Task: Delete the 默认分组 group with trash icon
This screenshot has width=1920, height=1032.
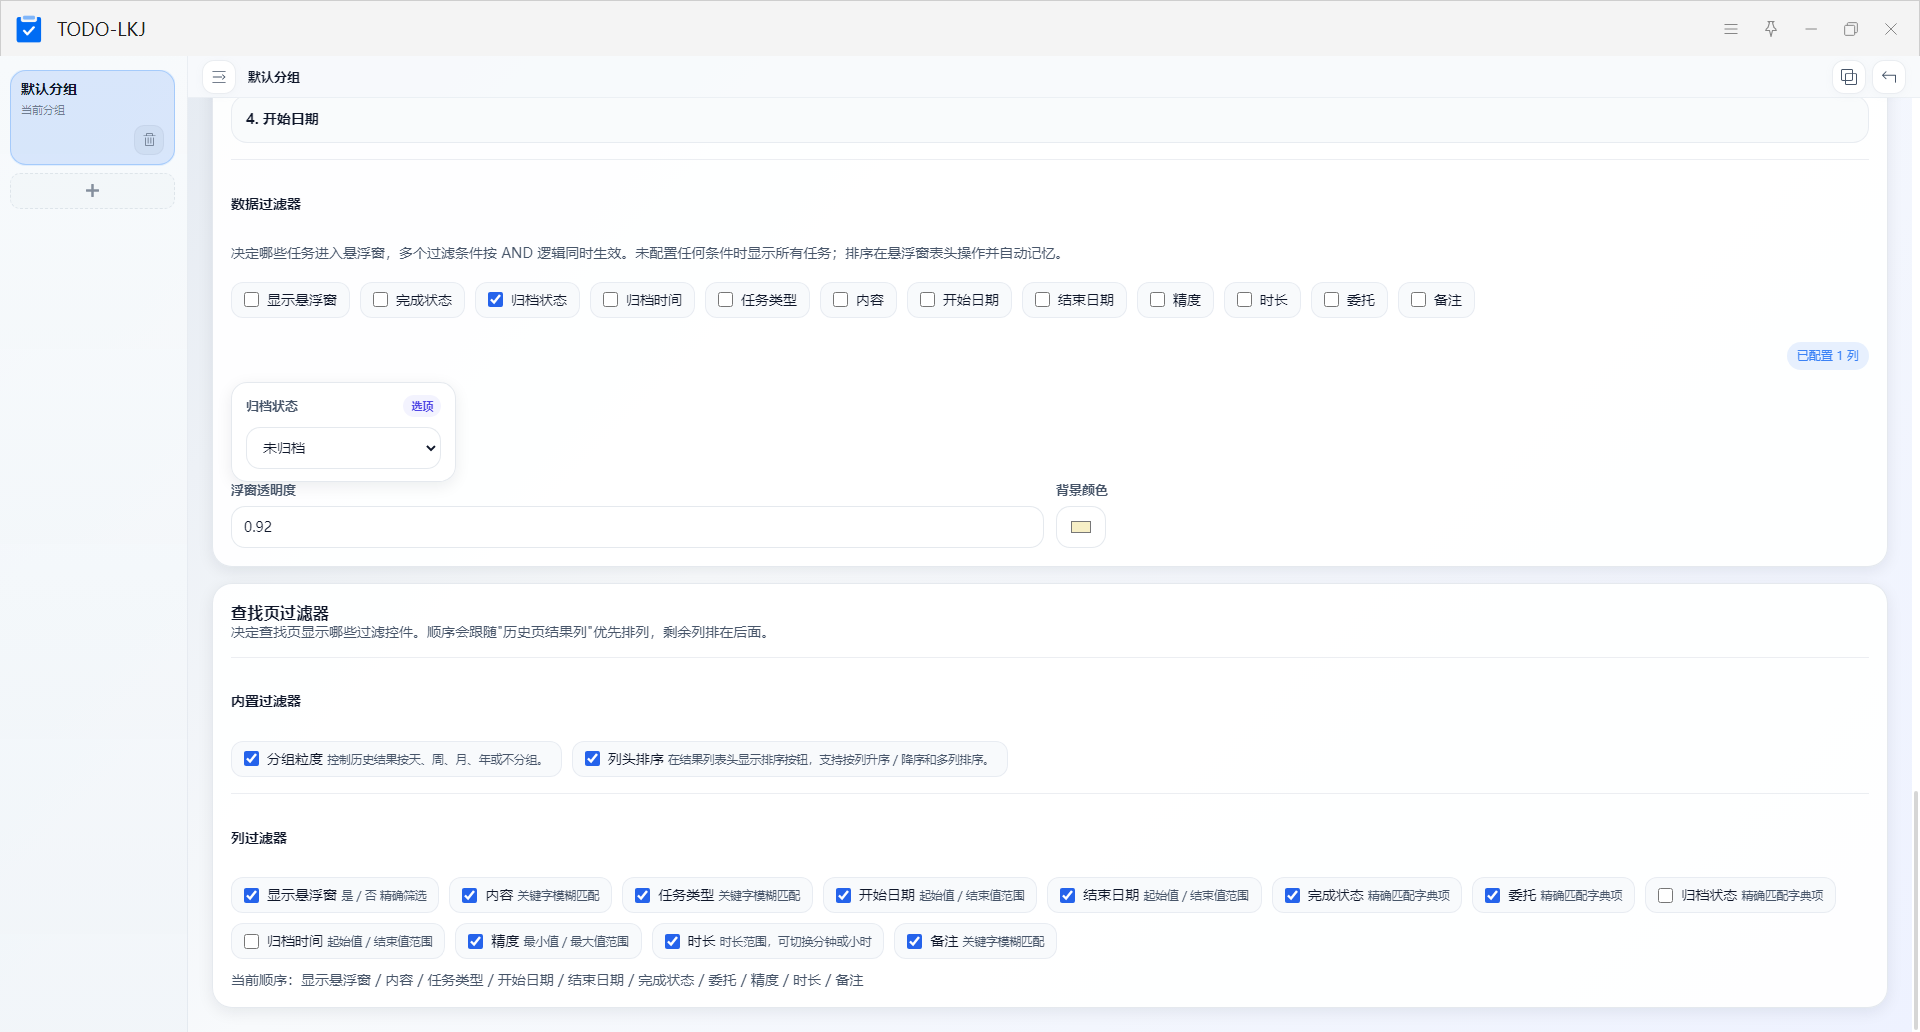Action: click(x=149, y=140)
